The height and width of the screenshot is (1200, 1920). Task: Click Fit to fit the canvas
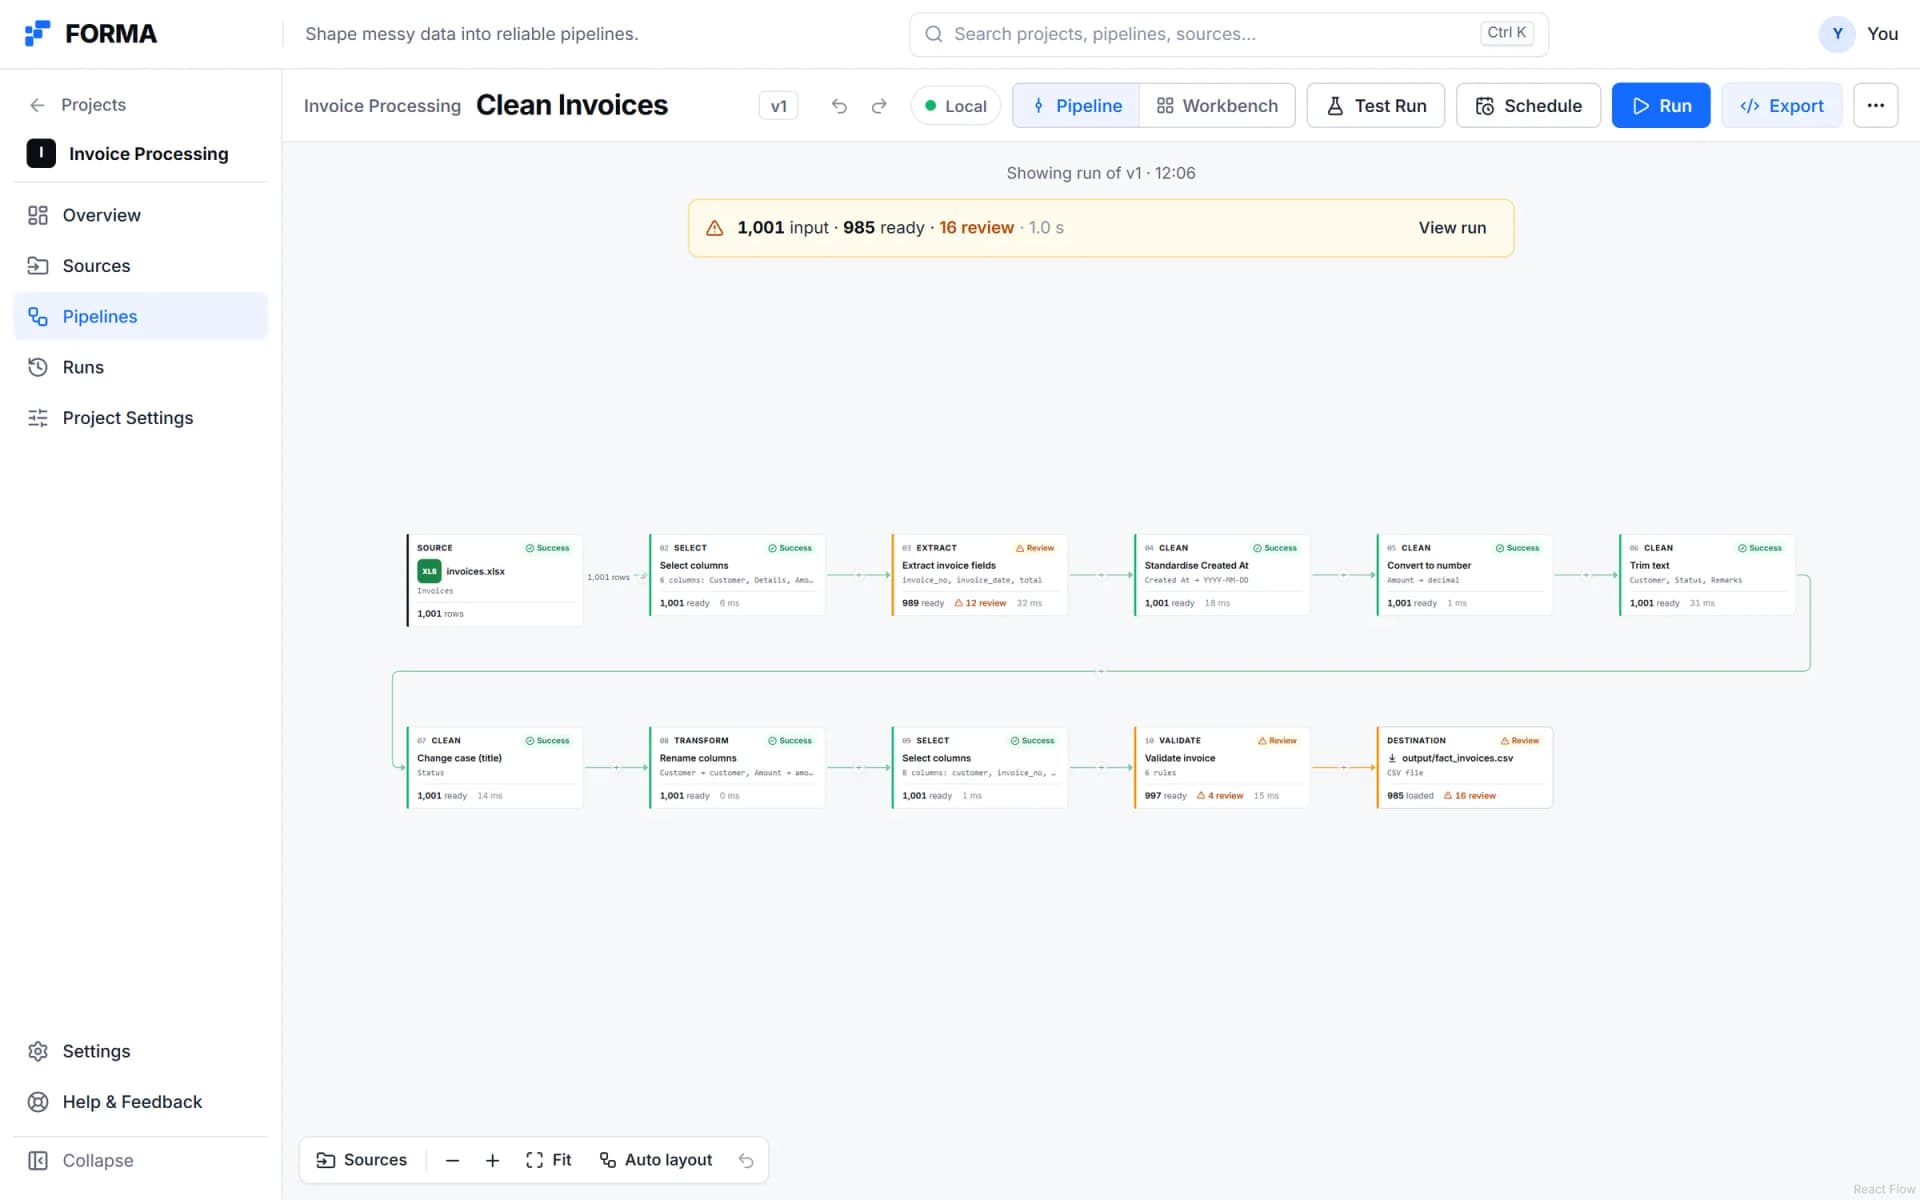click(x=548, y=1160)
